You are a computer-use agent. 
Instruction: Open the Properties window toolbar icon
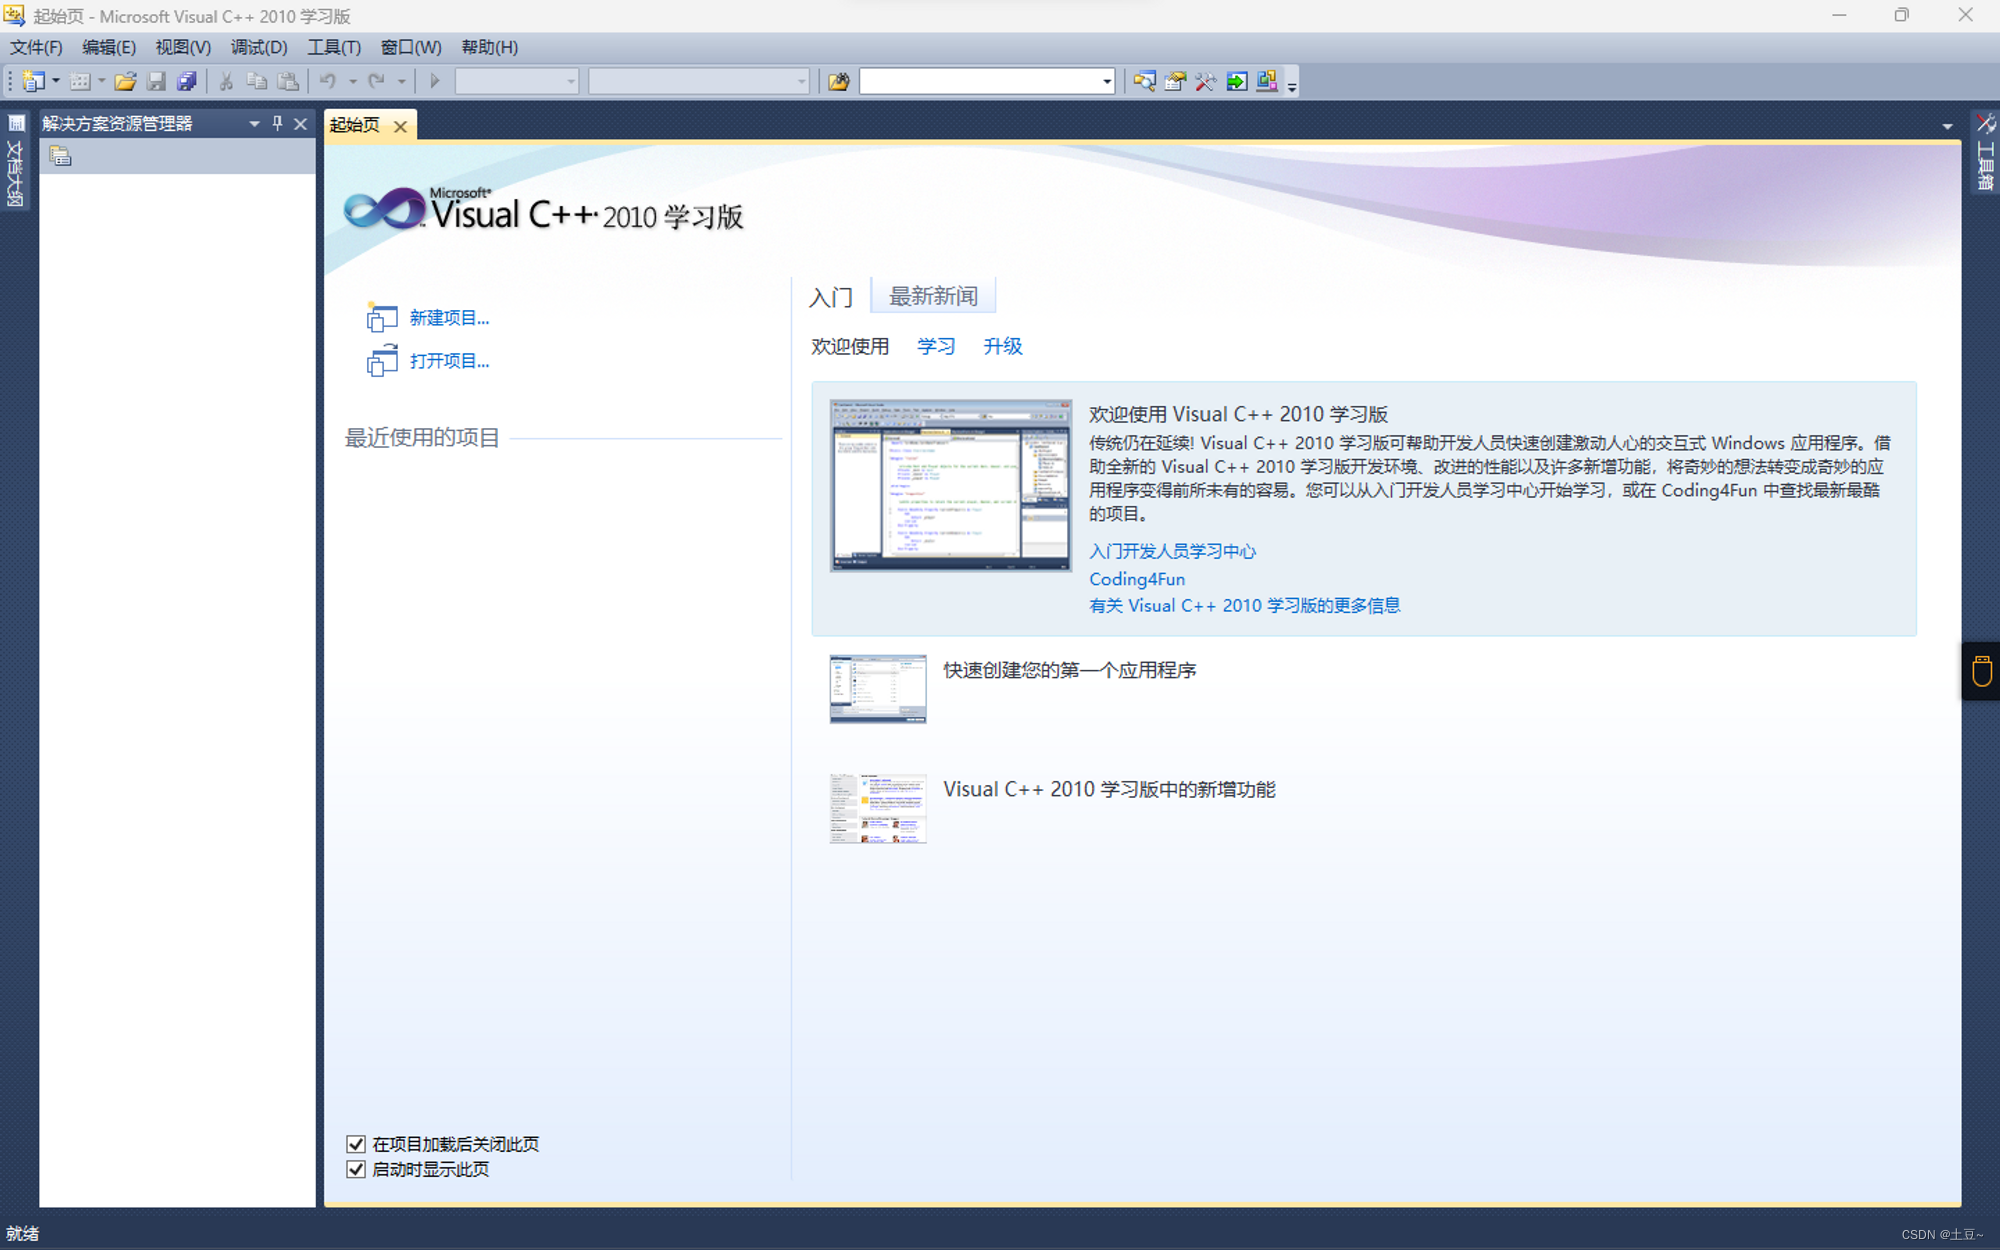[1175, 81]
